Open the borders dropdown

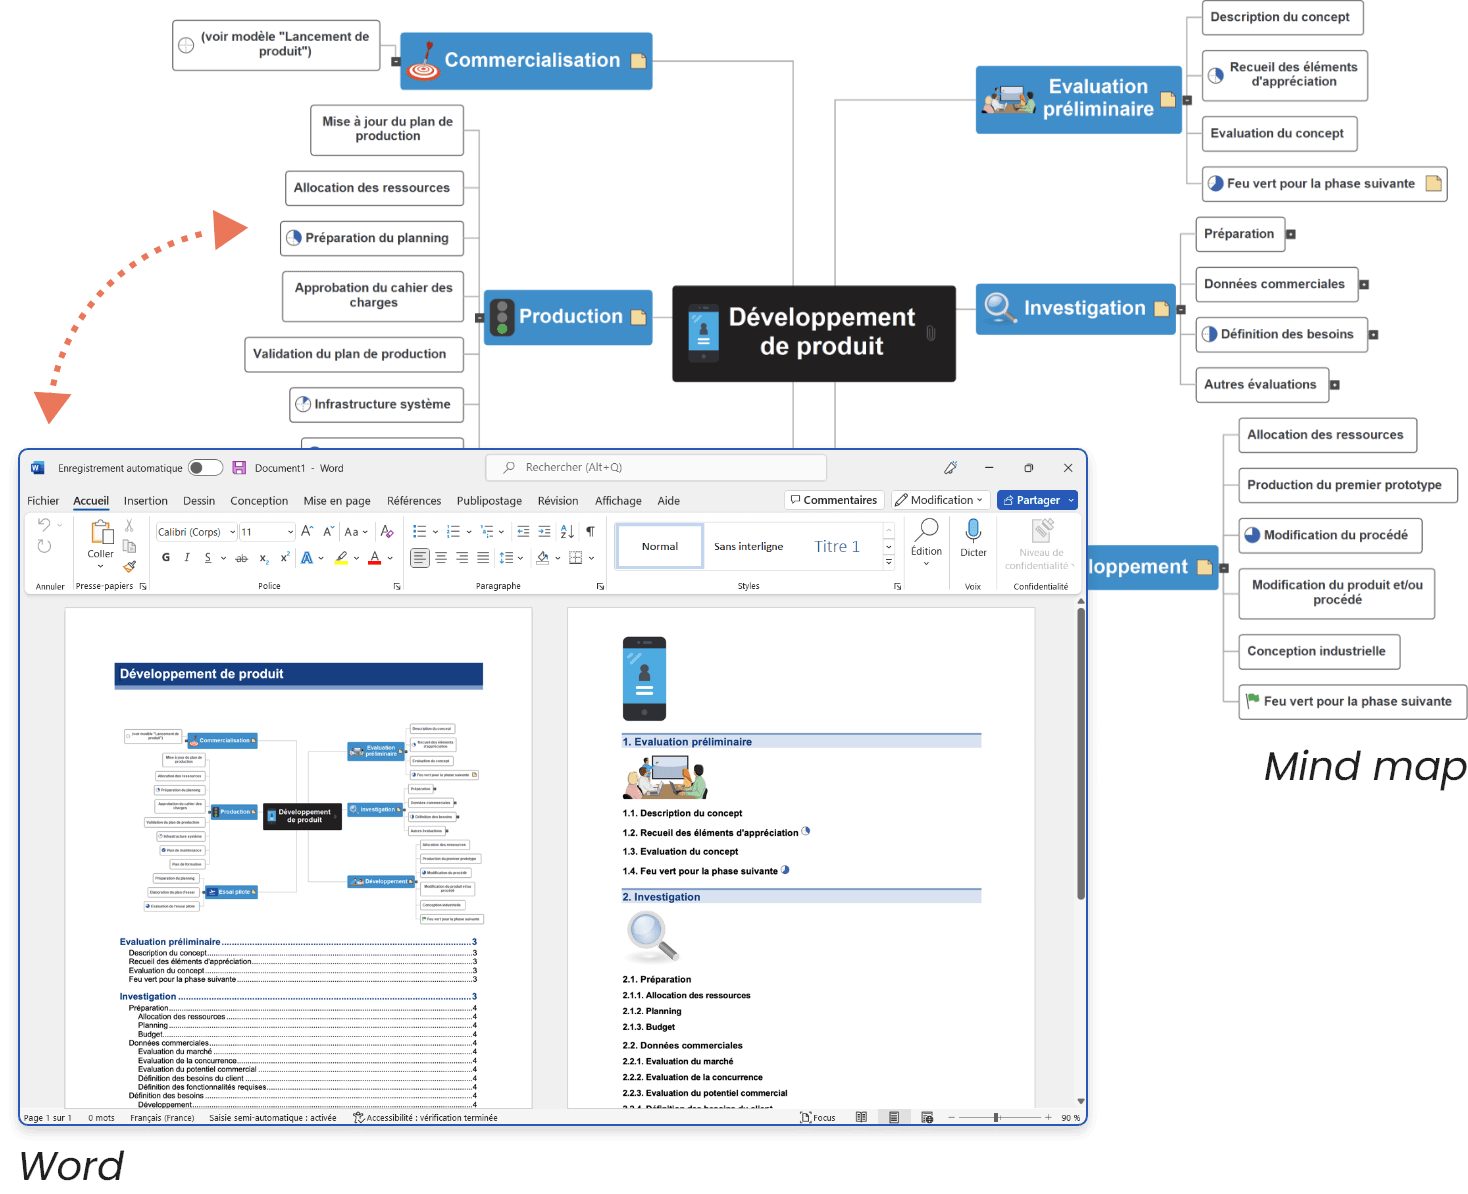pos(591,558)
